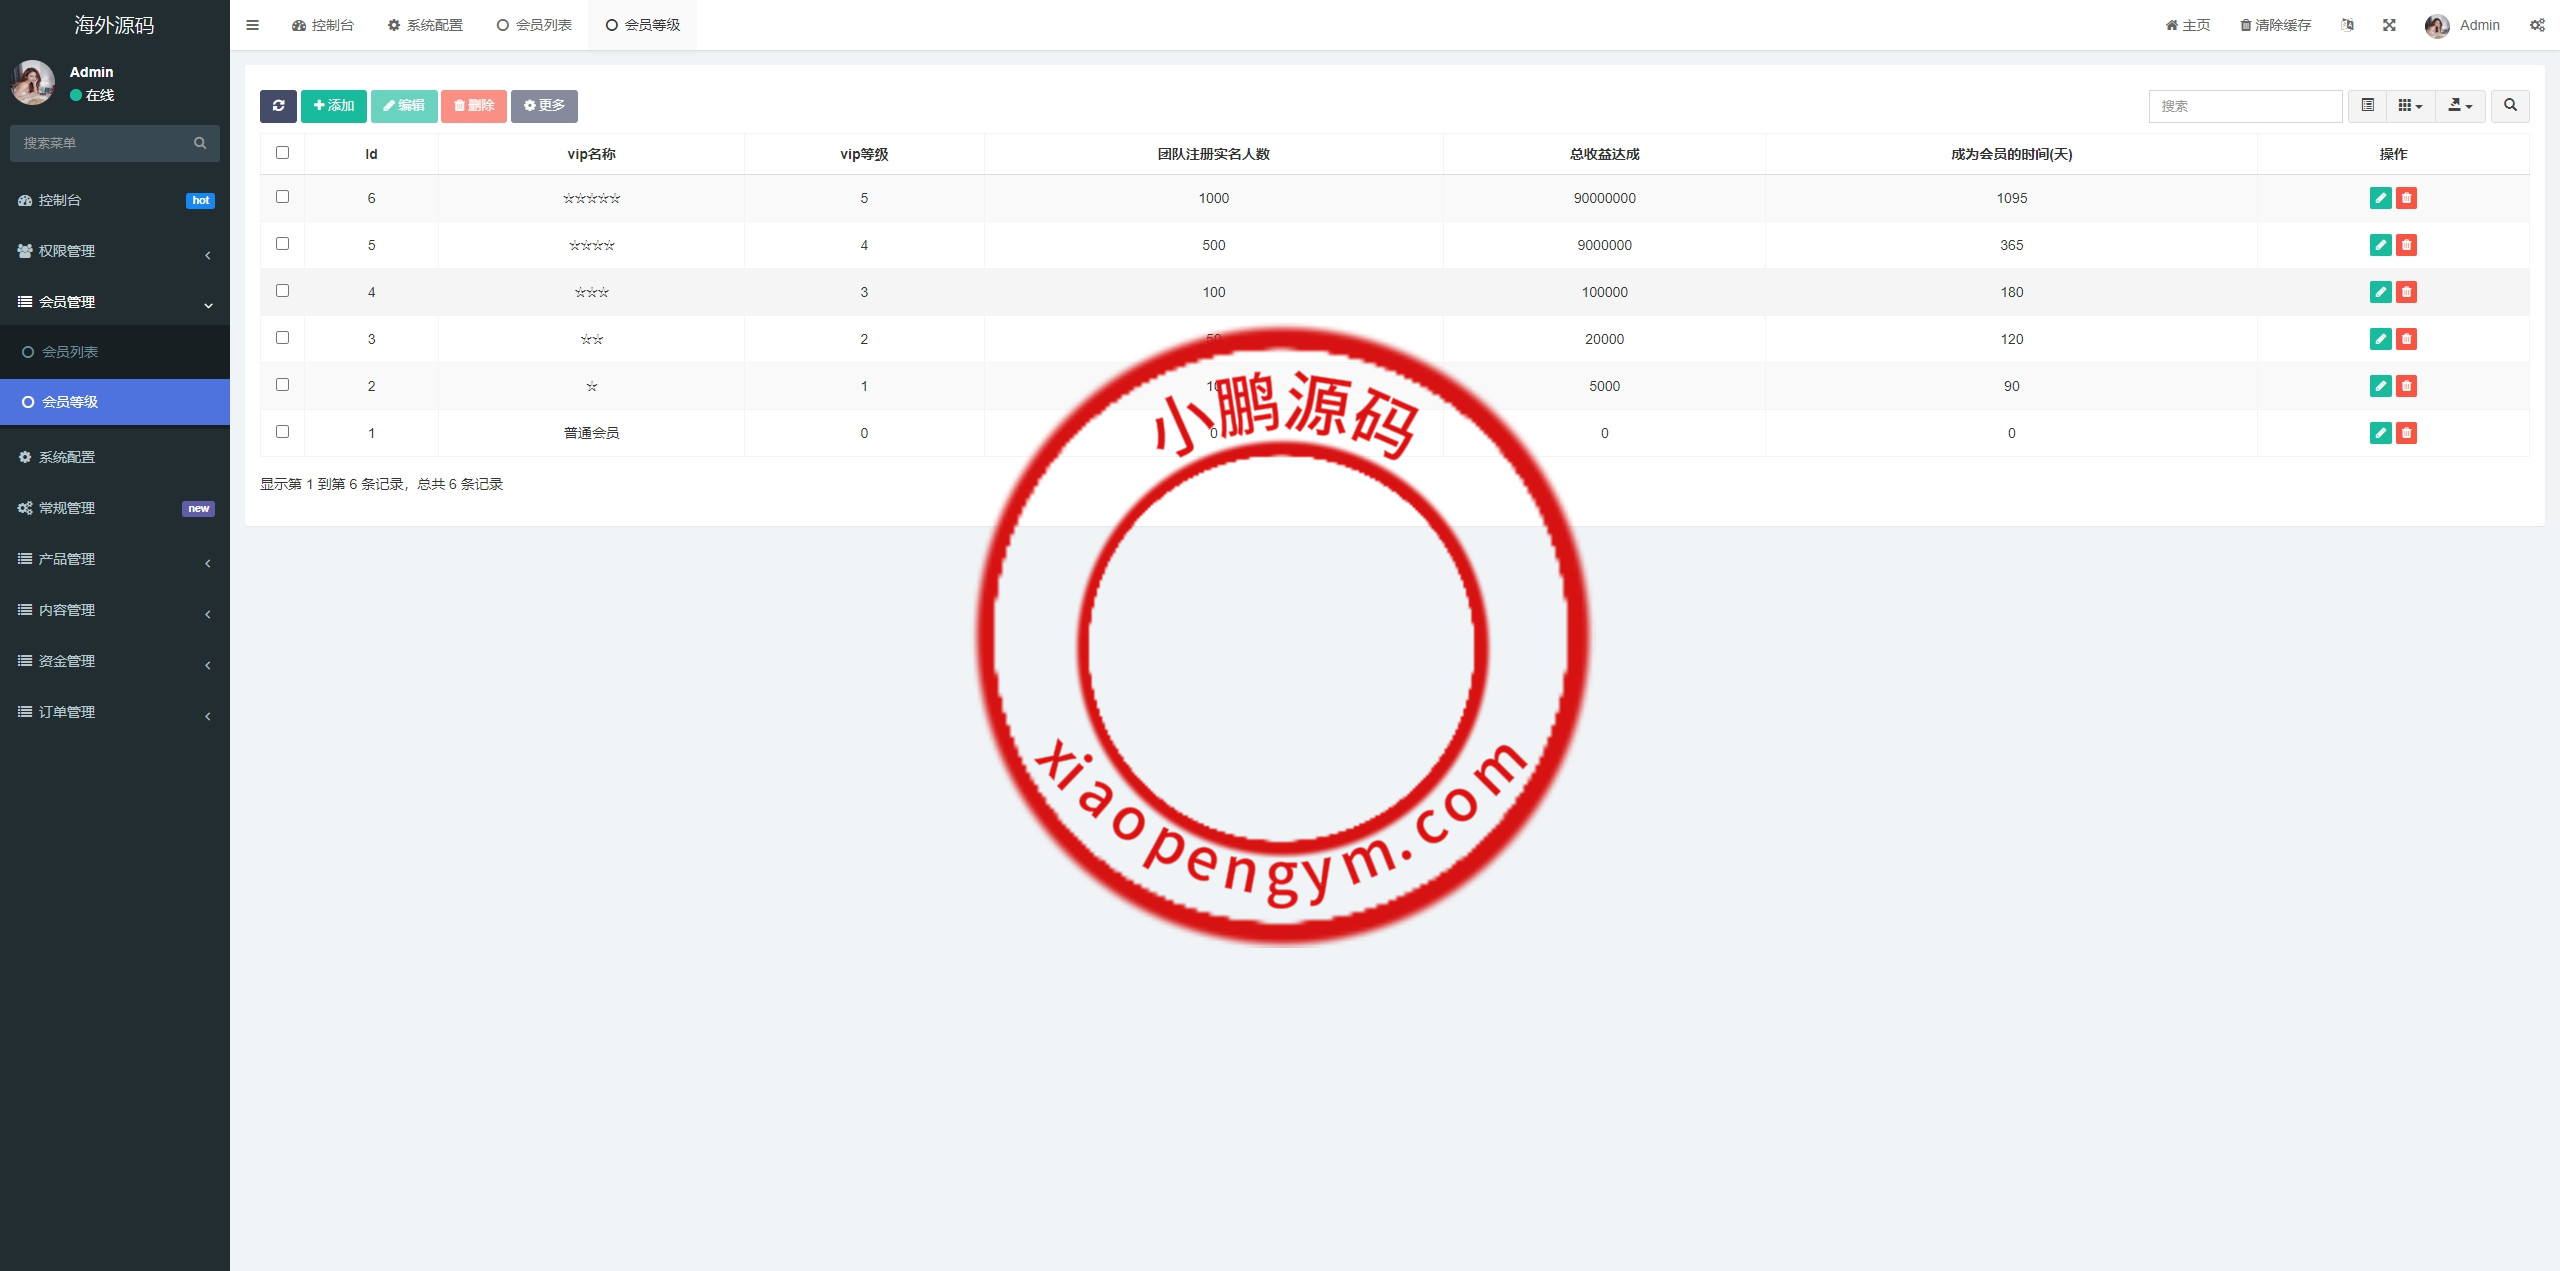Switch to 控制台 tab
The width and height of the screenshot is (2560, 1271).
(x=323, y=25)
